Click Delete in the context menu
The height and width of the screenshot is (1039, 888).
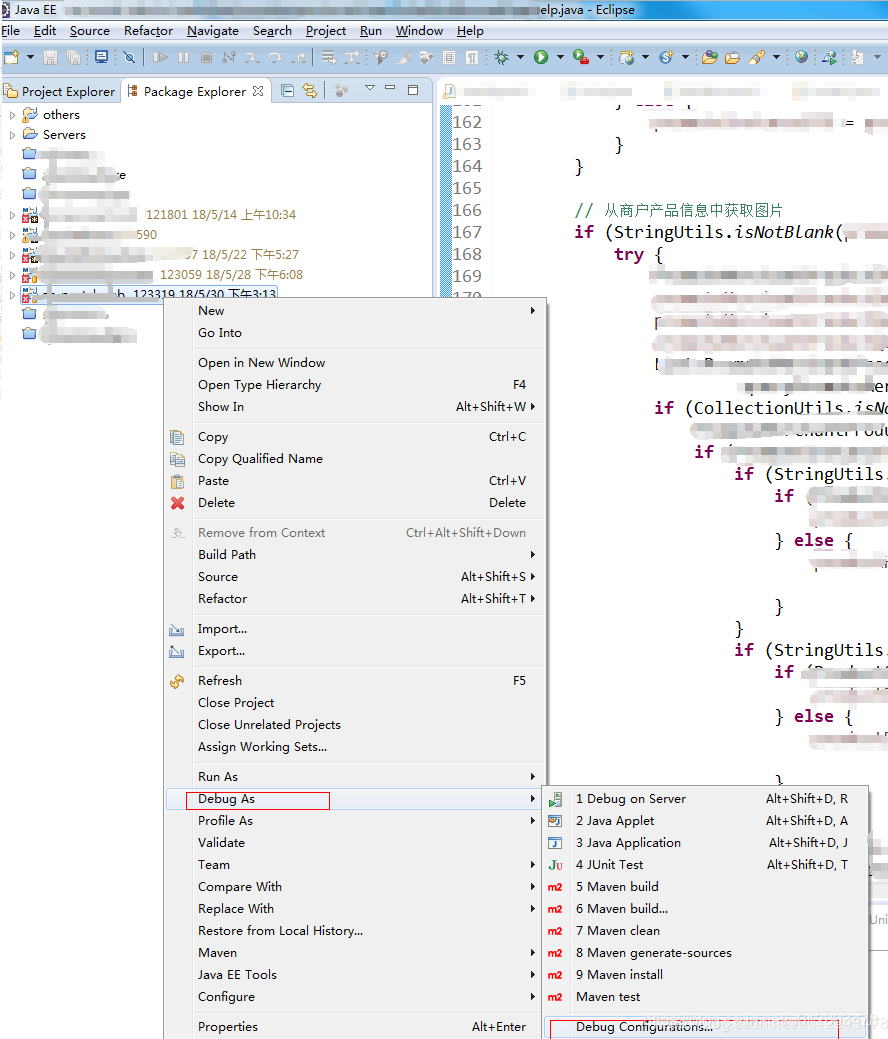pos(354,503)
